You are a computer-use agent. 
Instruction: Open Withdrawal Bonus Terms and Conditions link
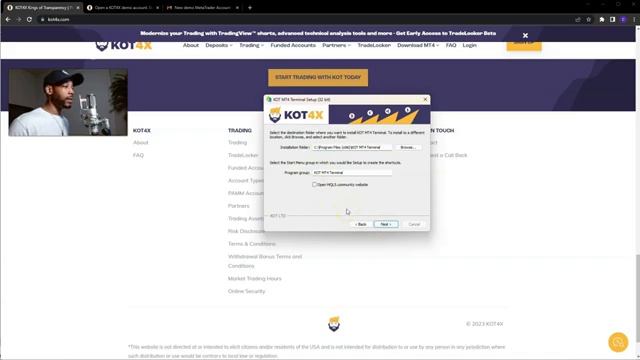click(x=265, y=261)
